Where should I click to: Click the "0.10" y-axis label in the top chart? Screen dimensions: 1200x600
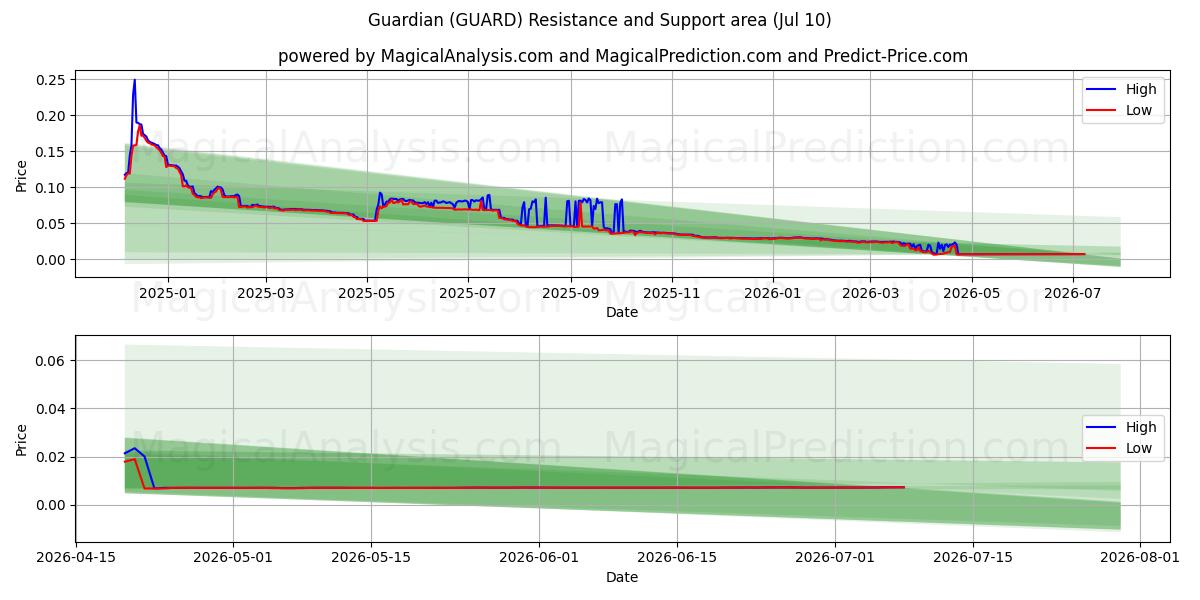(51, 188)
